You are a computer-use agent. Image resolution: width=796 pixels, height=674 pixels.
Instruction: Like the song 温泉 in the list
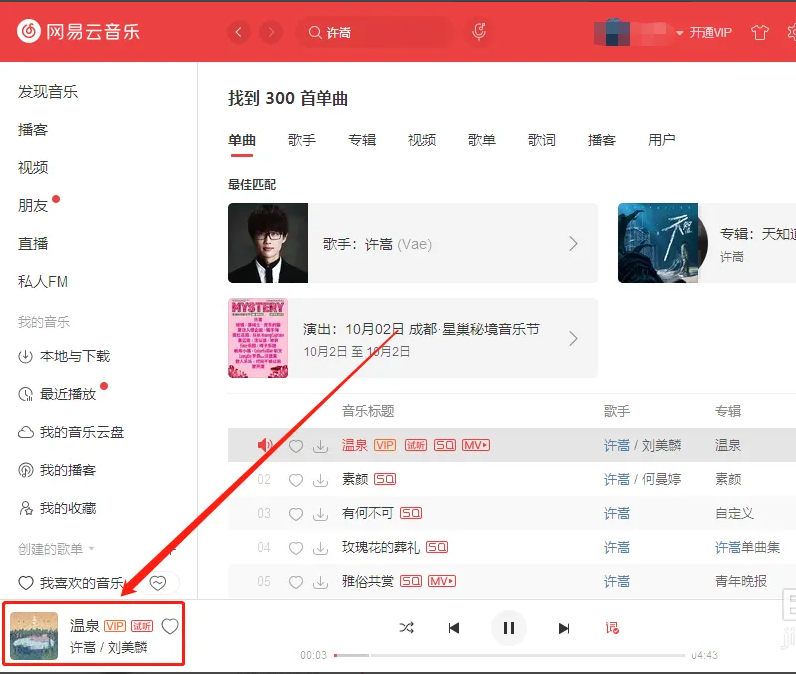pos(296,446)
